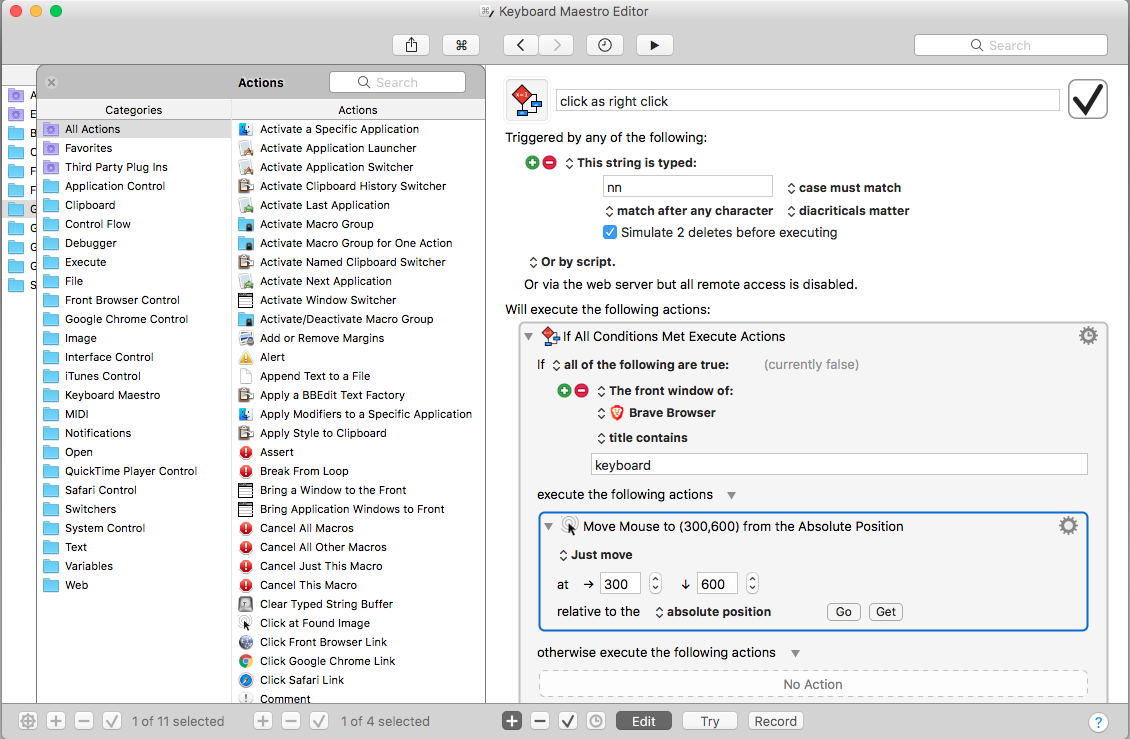The height and width of the screenshot is (739, 1130).
Task: Click the minus button beside '1 of 11 selected'
Action: 84,721
